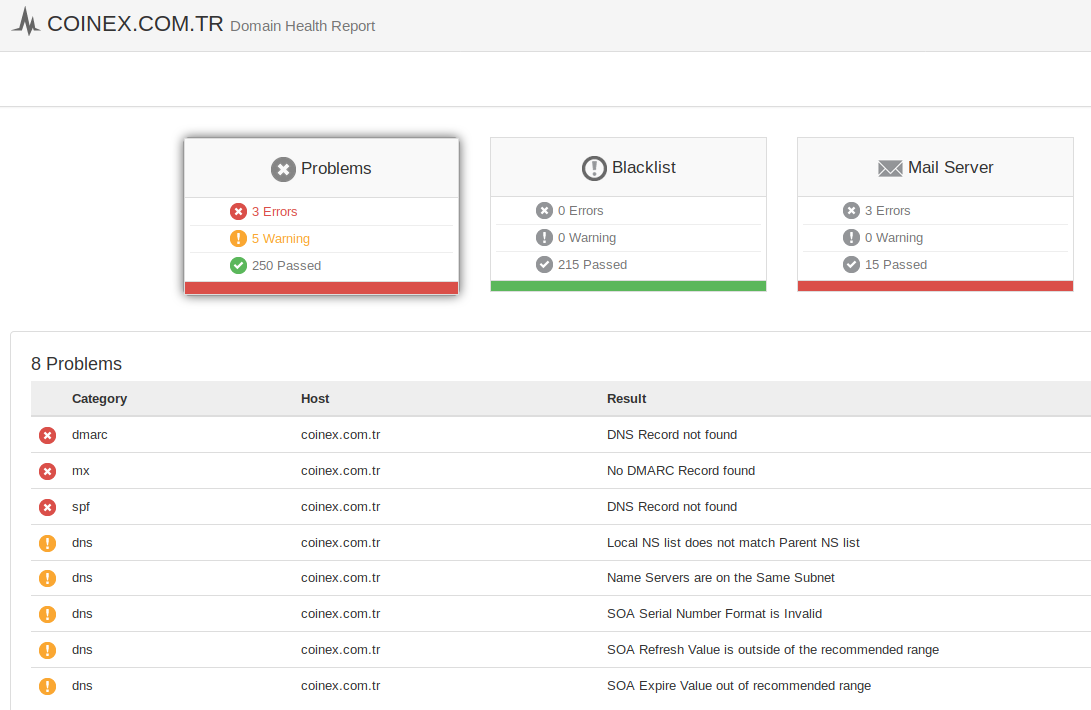
Task: Click SOA Expire Value out of range result
Action: tap(738, 686)
